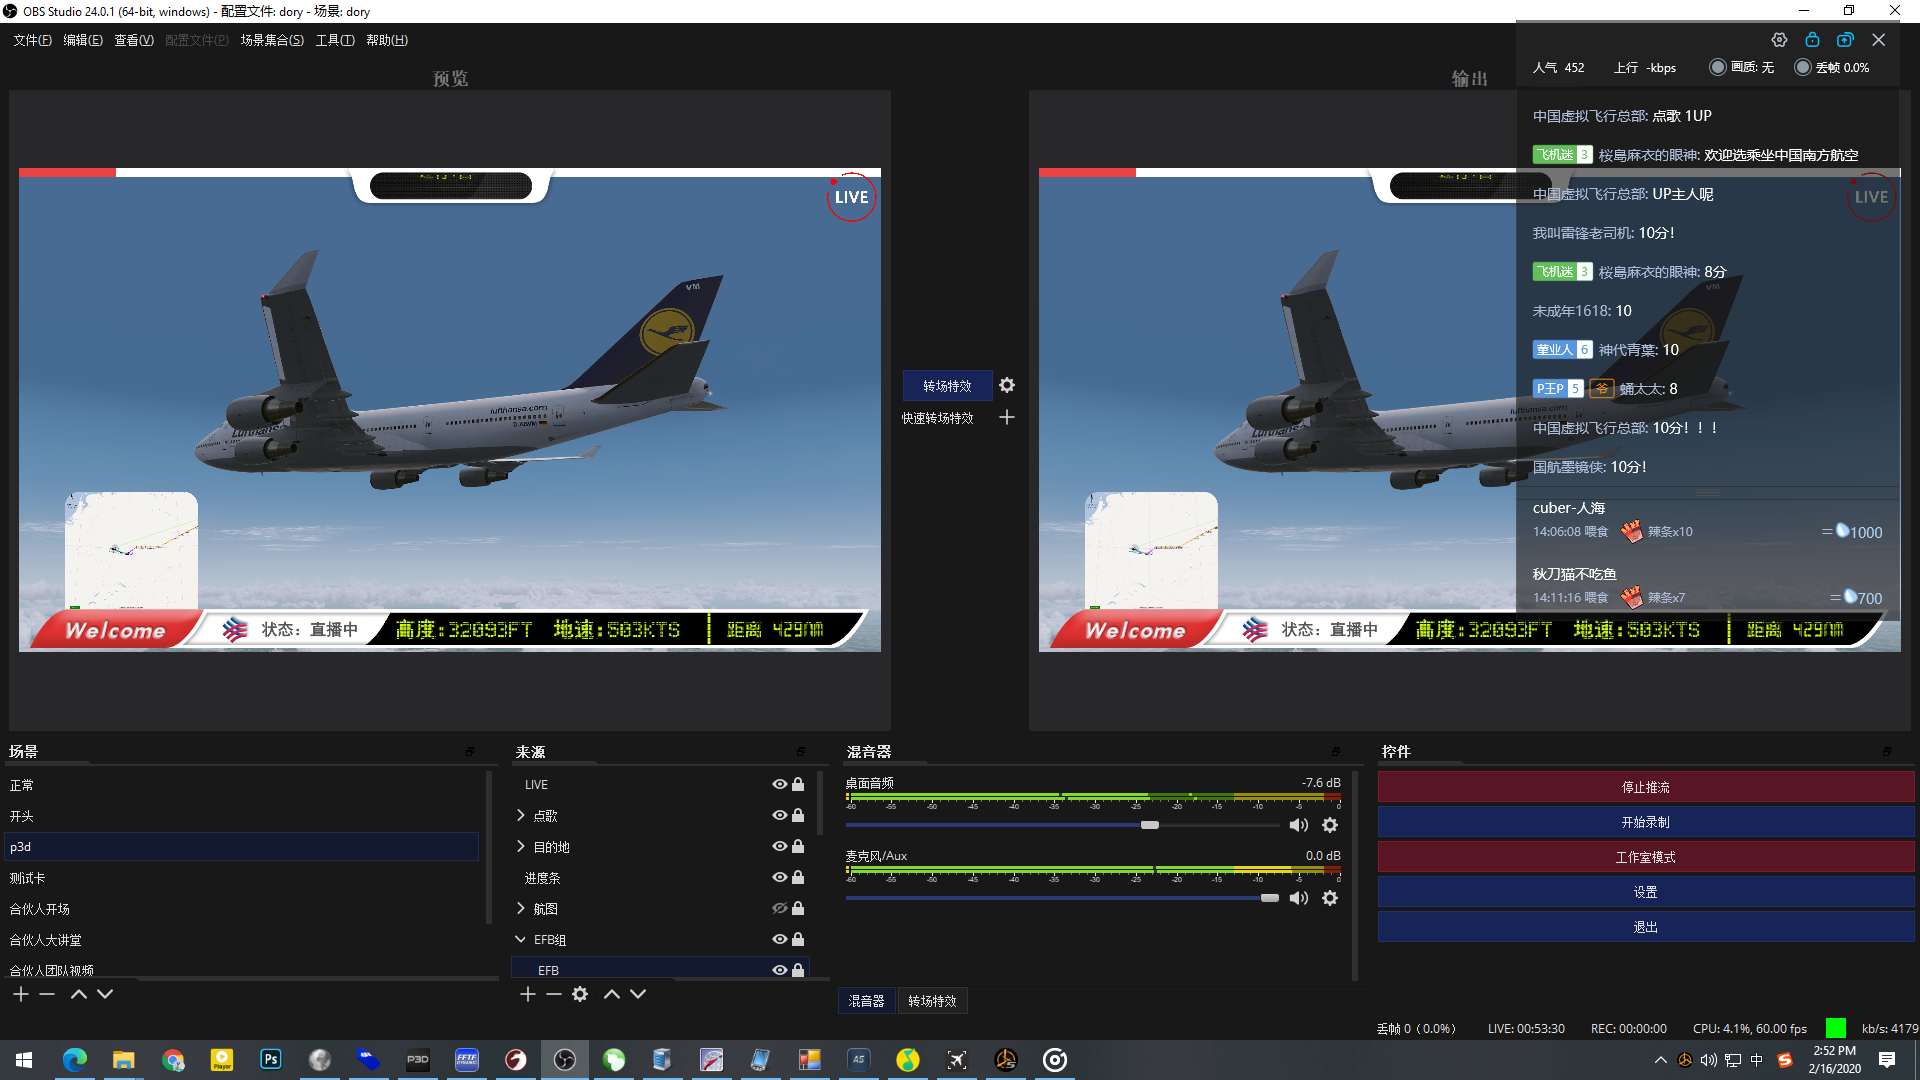Collapse the EFB组 source group
The width and height of the screenshot is (1920, 1080).
(521, 940)
